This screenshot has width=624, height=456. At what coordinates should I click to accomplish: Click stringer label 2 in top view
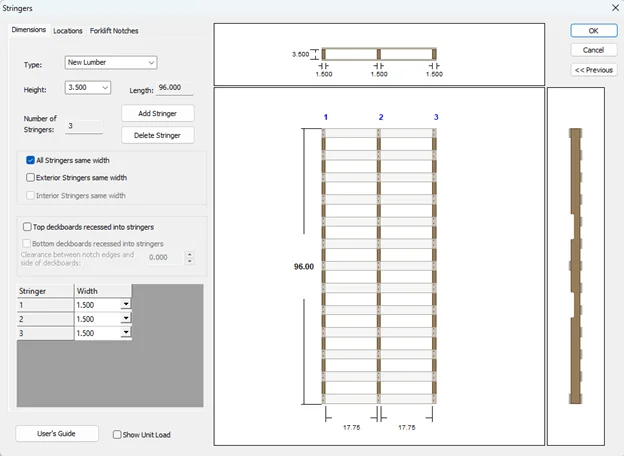click(x=381, y=117)
